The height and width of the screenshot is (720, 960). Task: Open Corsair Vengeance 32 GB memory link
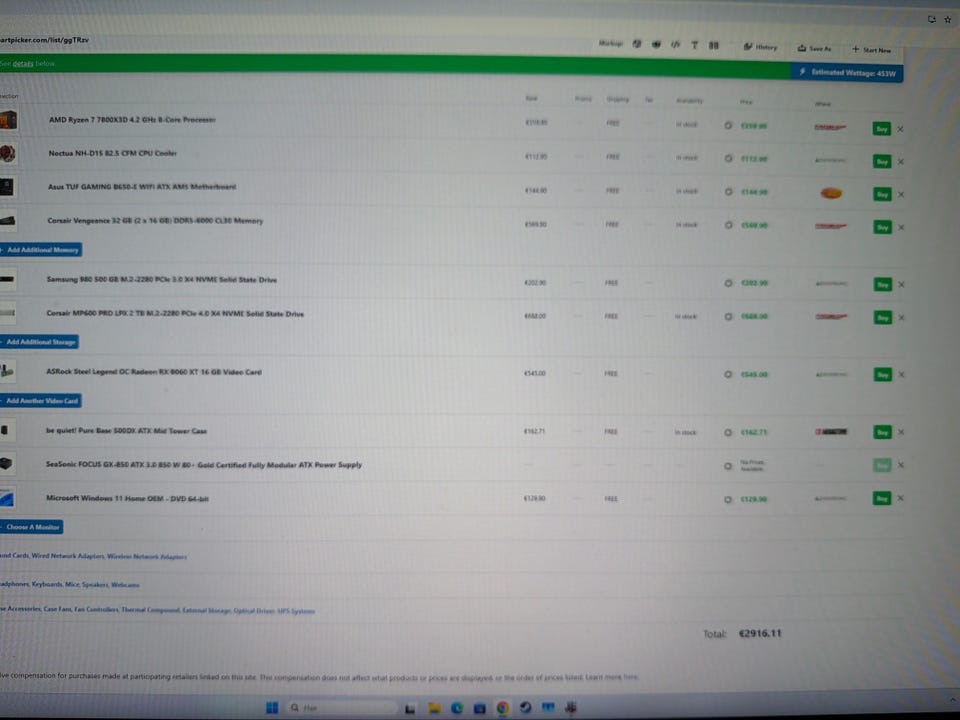pyautogui.click(x=155, y=220)
